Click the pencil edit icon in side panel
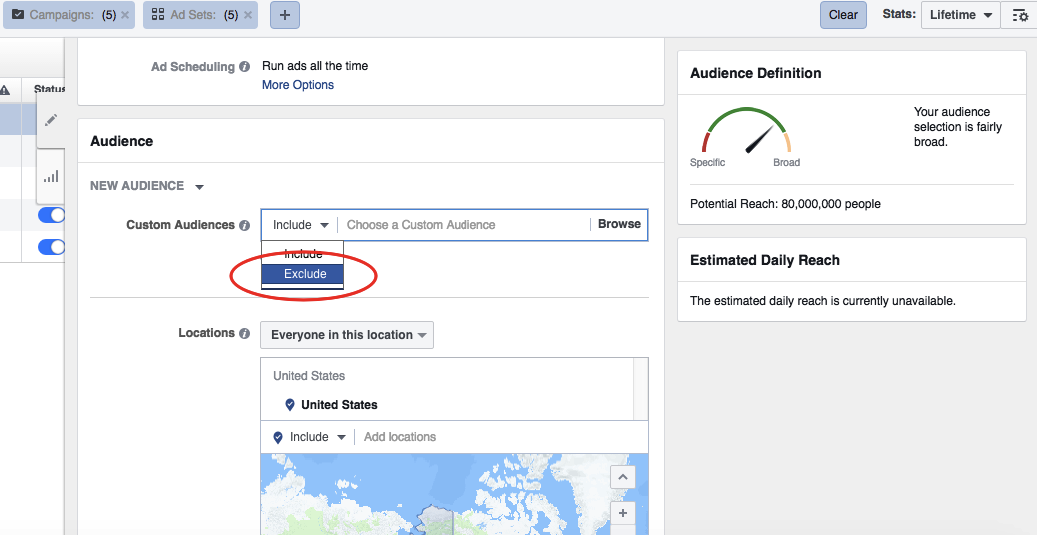Viewport: 1037px width, 535px height. click(51, 120)
